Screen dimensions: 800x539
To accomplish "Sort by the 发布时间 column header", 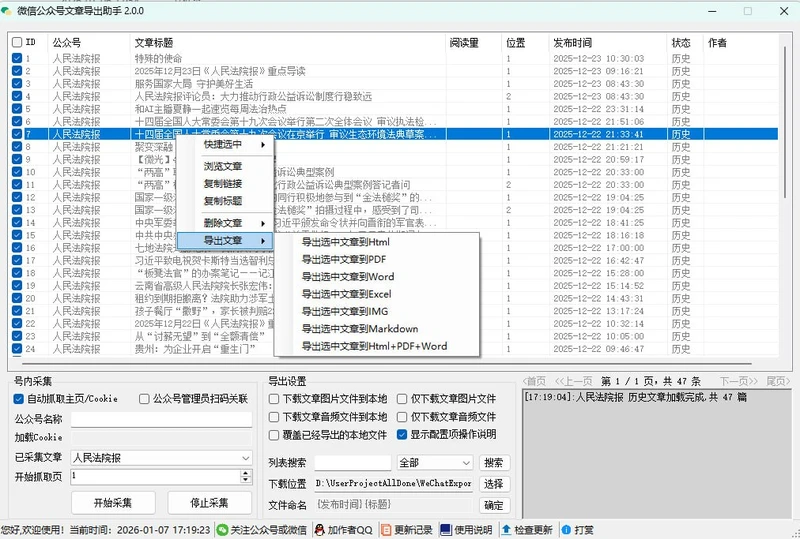I will (608, 42).
